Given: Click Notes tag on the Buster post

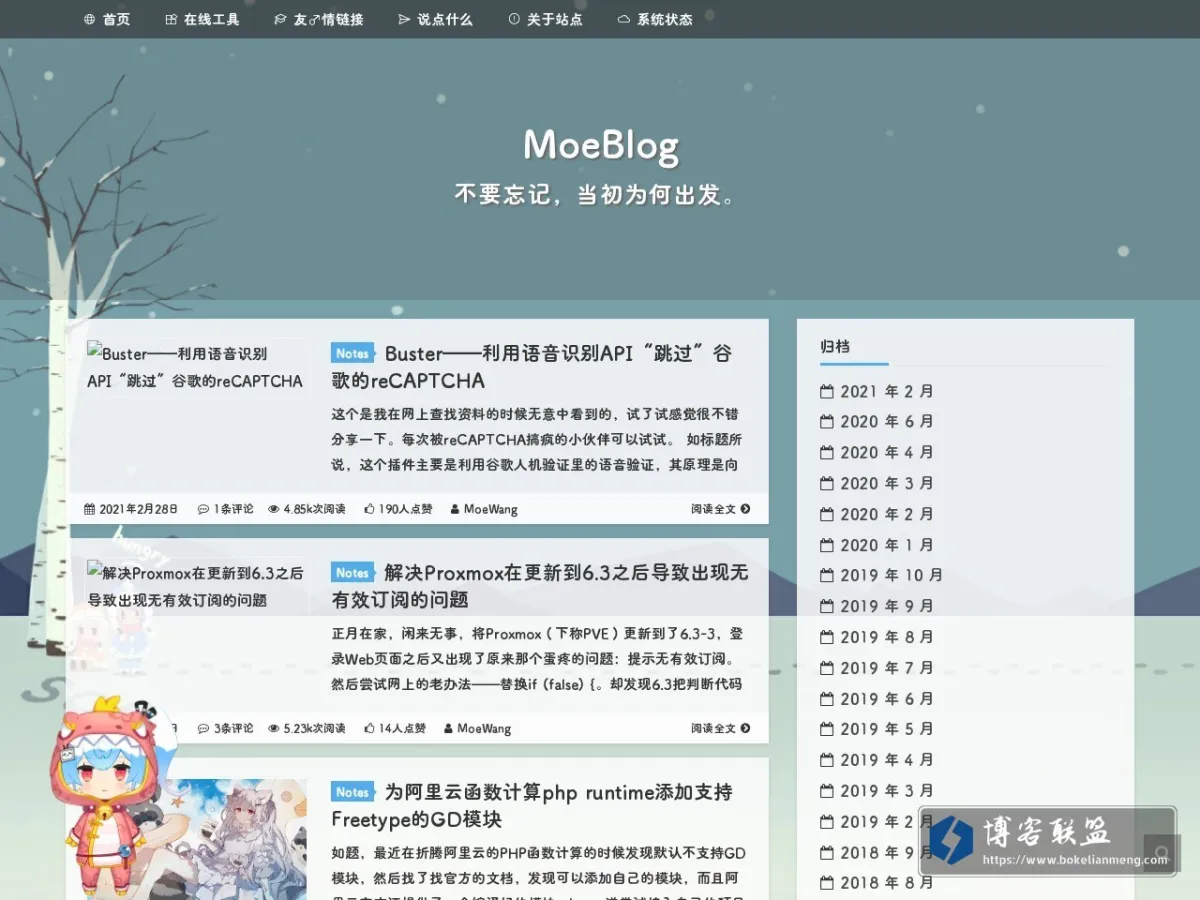Looking at the screenshot, I should 352,353.
